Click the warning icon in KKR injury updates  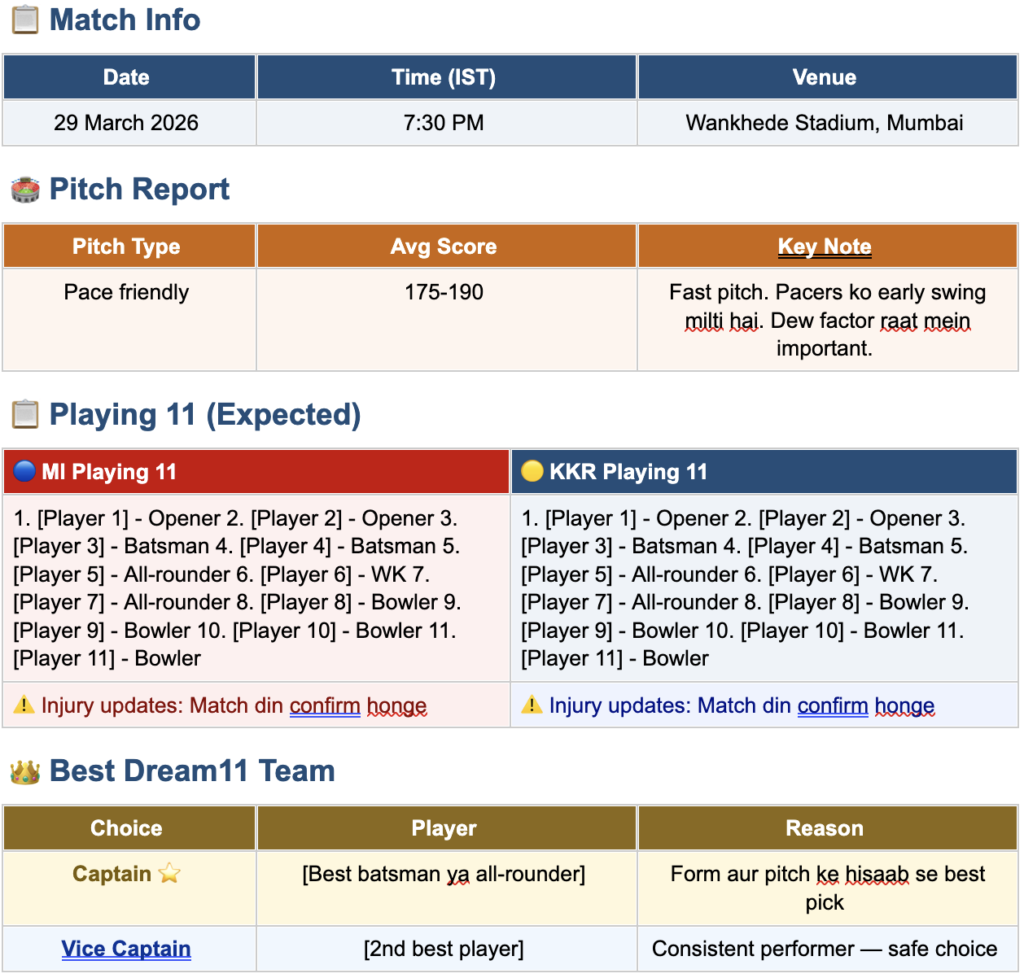532,705
